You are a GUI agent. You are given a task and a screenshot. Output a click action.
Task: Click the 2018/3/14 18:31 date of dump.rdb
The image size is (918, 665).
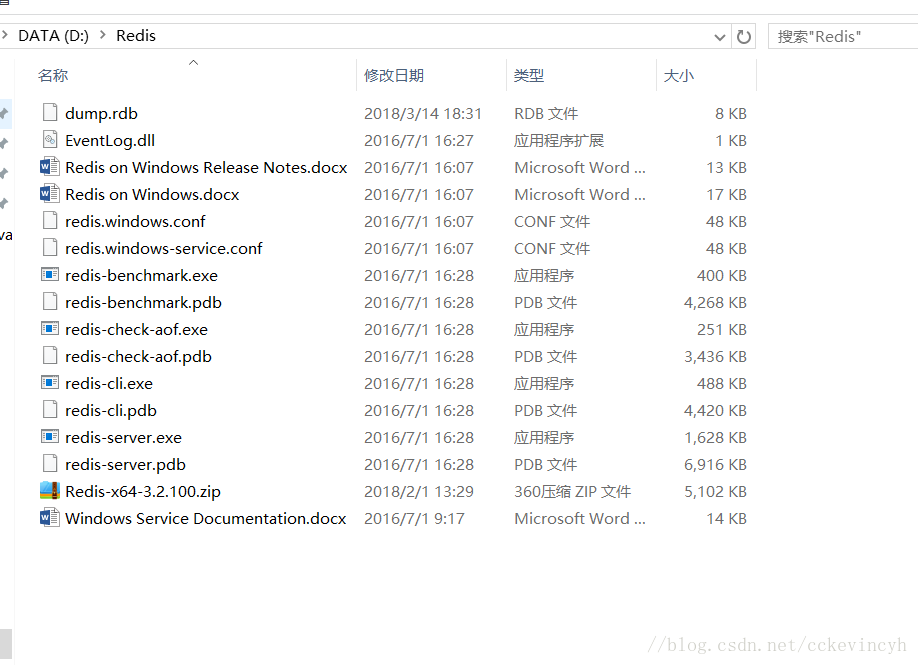pyautogui.click(x=423, y=114)
